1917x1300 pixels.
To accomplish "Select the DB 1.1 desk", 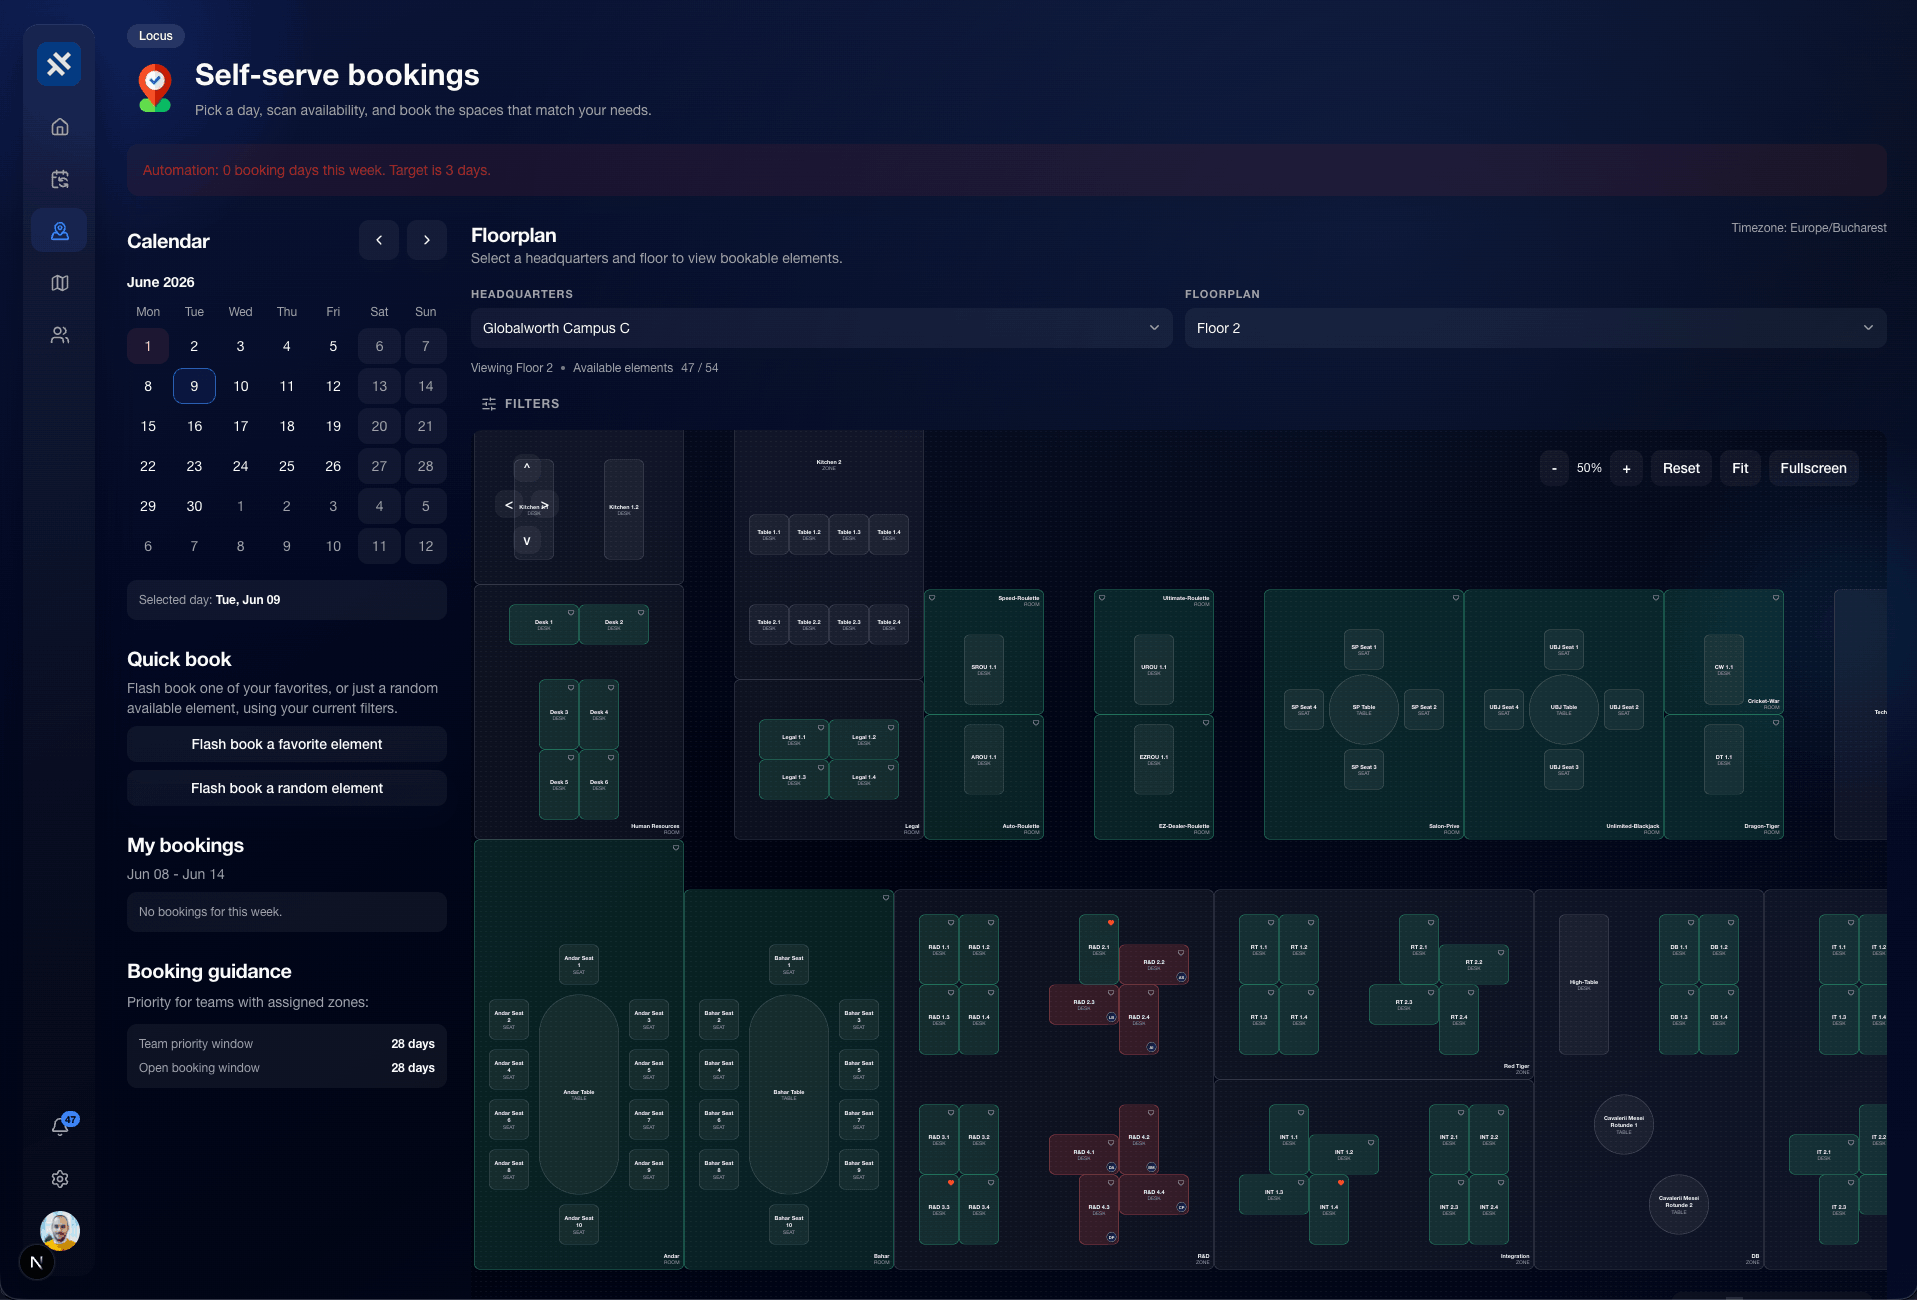I will (1679, 950).
